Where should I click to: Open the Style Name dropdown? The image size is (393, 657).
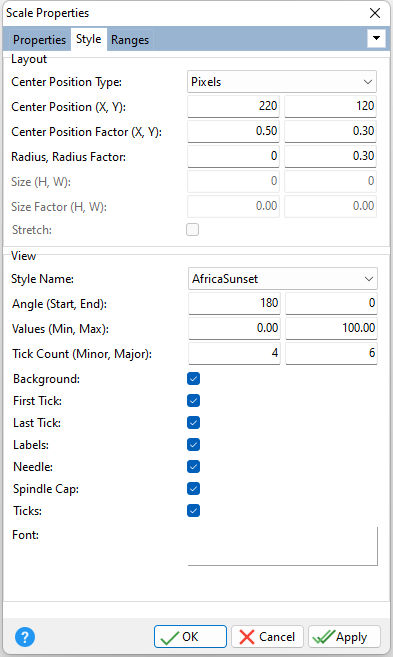[283, 279]
